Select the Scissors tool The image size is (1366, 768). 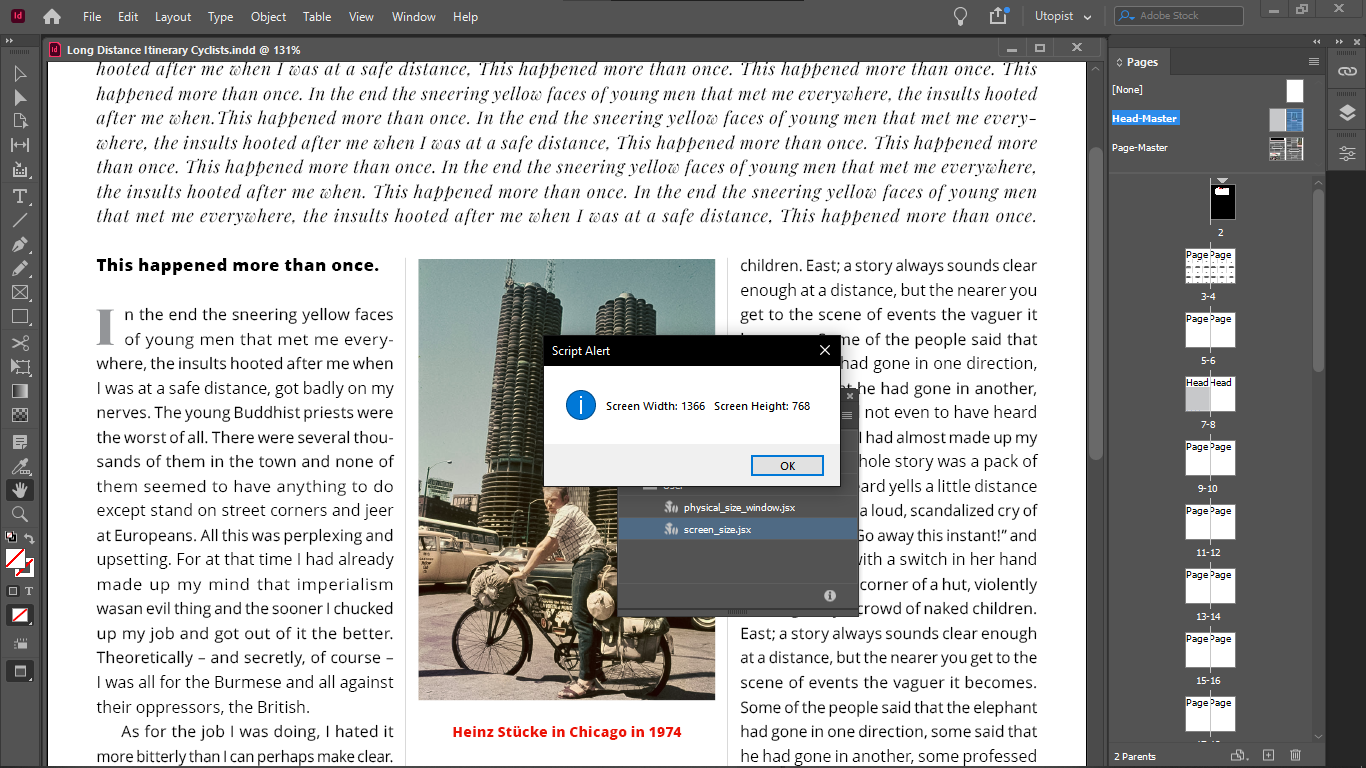coord(18,342)
